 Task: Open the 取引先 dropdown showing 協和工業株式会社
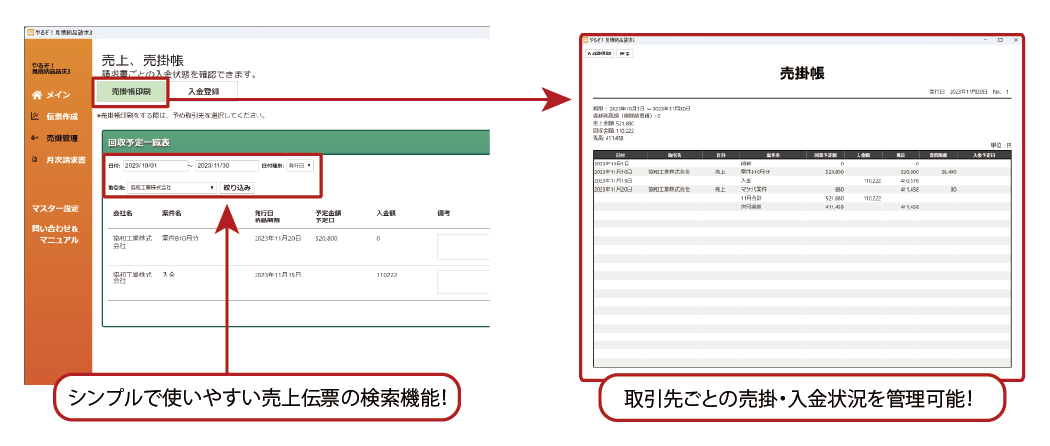(x=171, y=188)
